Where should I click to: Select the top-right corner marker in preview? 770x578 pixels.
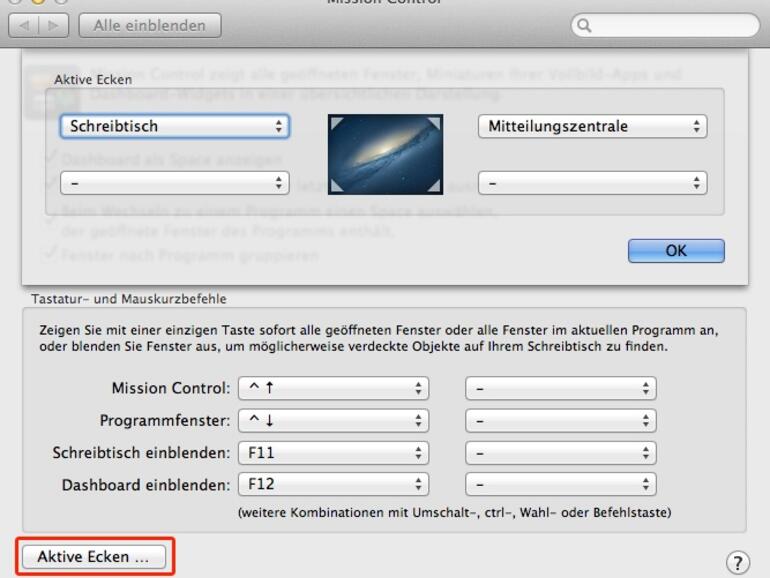point(434,123)
